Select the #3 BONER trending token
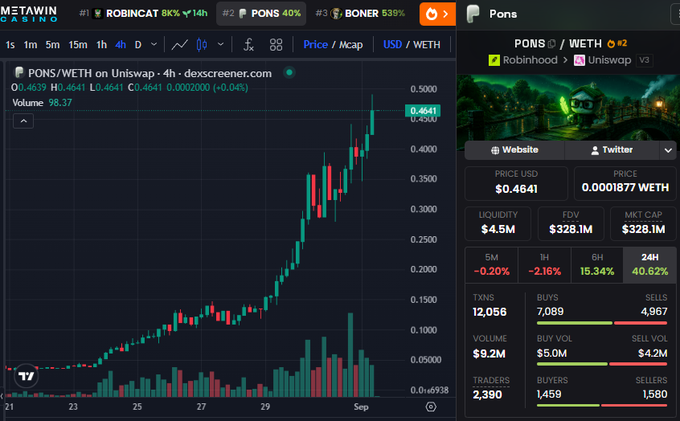680x421 pixels. [360, 13]
